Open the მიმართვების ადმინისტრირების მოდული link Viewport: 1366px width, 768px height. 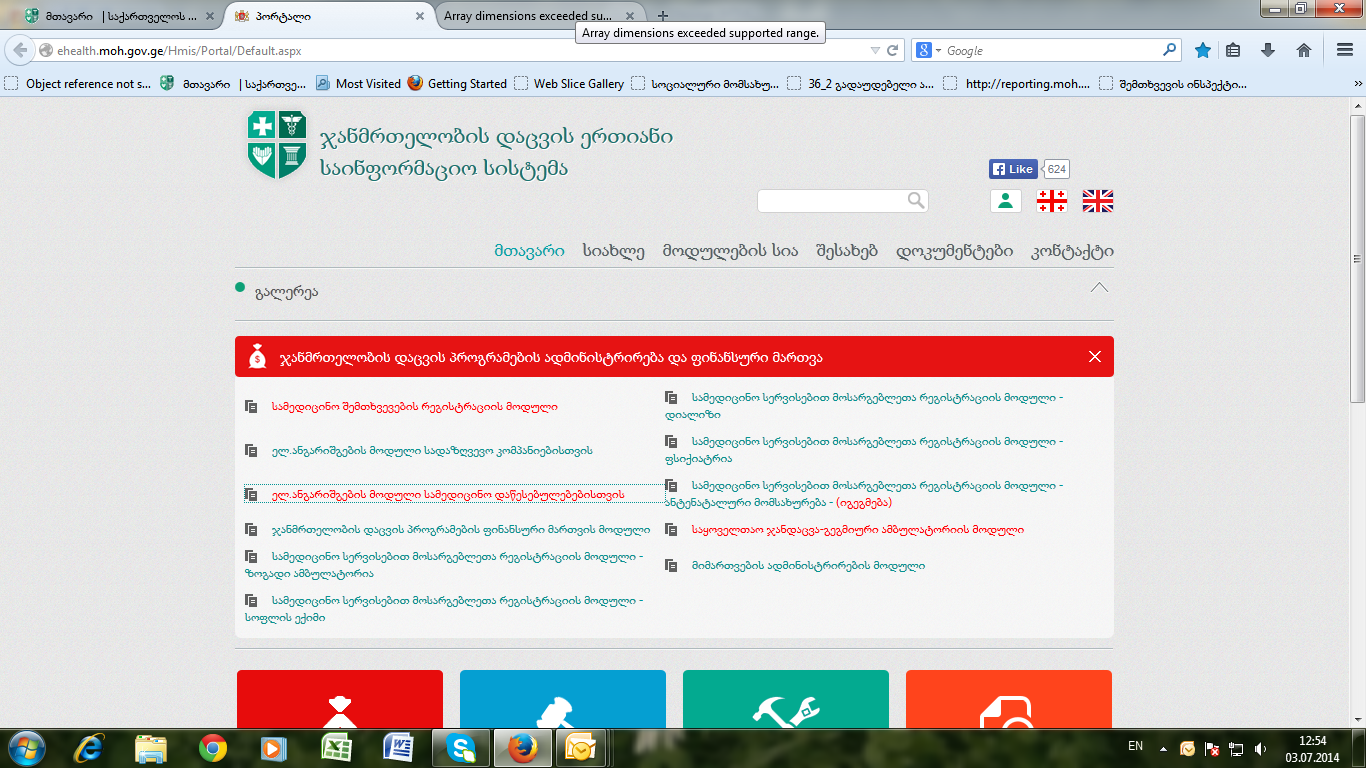(x=807, y=566)
